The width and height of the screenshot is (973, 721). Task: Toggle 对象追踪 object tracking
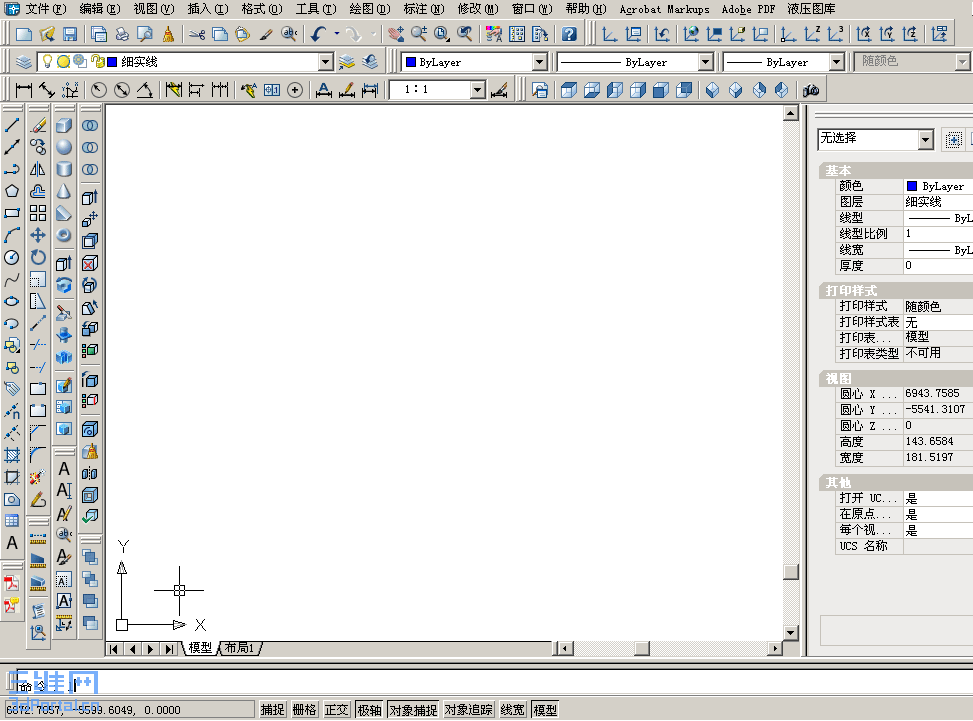(x=469, y=709)
